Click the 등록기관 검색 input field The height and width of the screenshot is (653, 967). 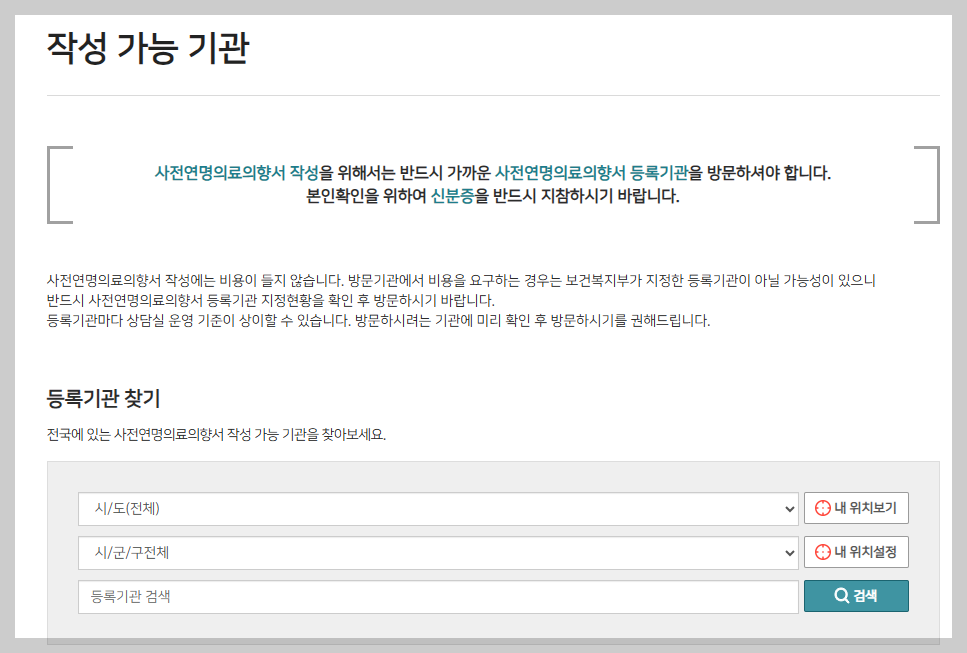(x=438, y=596)
